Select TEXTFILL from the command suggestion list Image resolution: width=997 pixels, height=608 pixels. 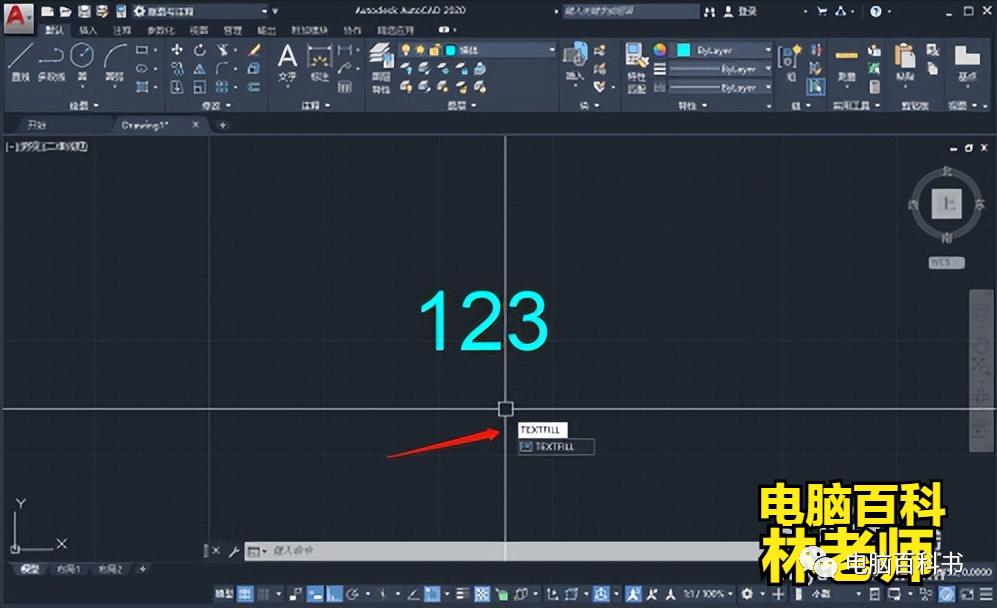pos(556,446)
